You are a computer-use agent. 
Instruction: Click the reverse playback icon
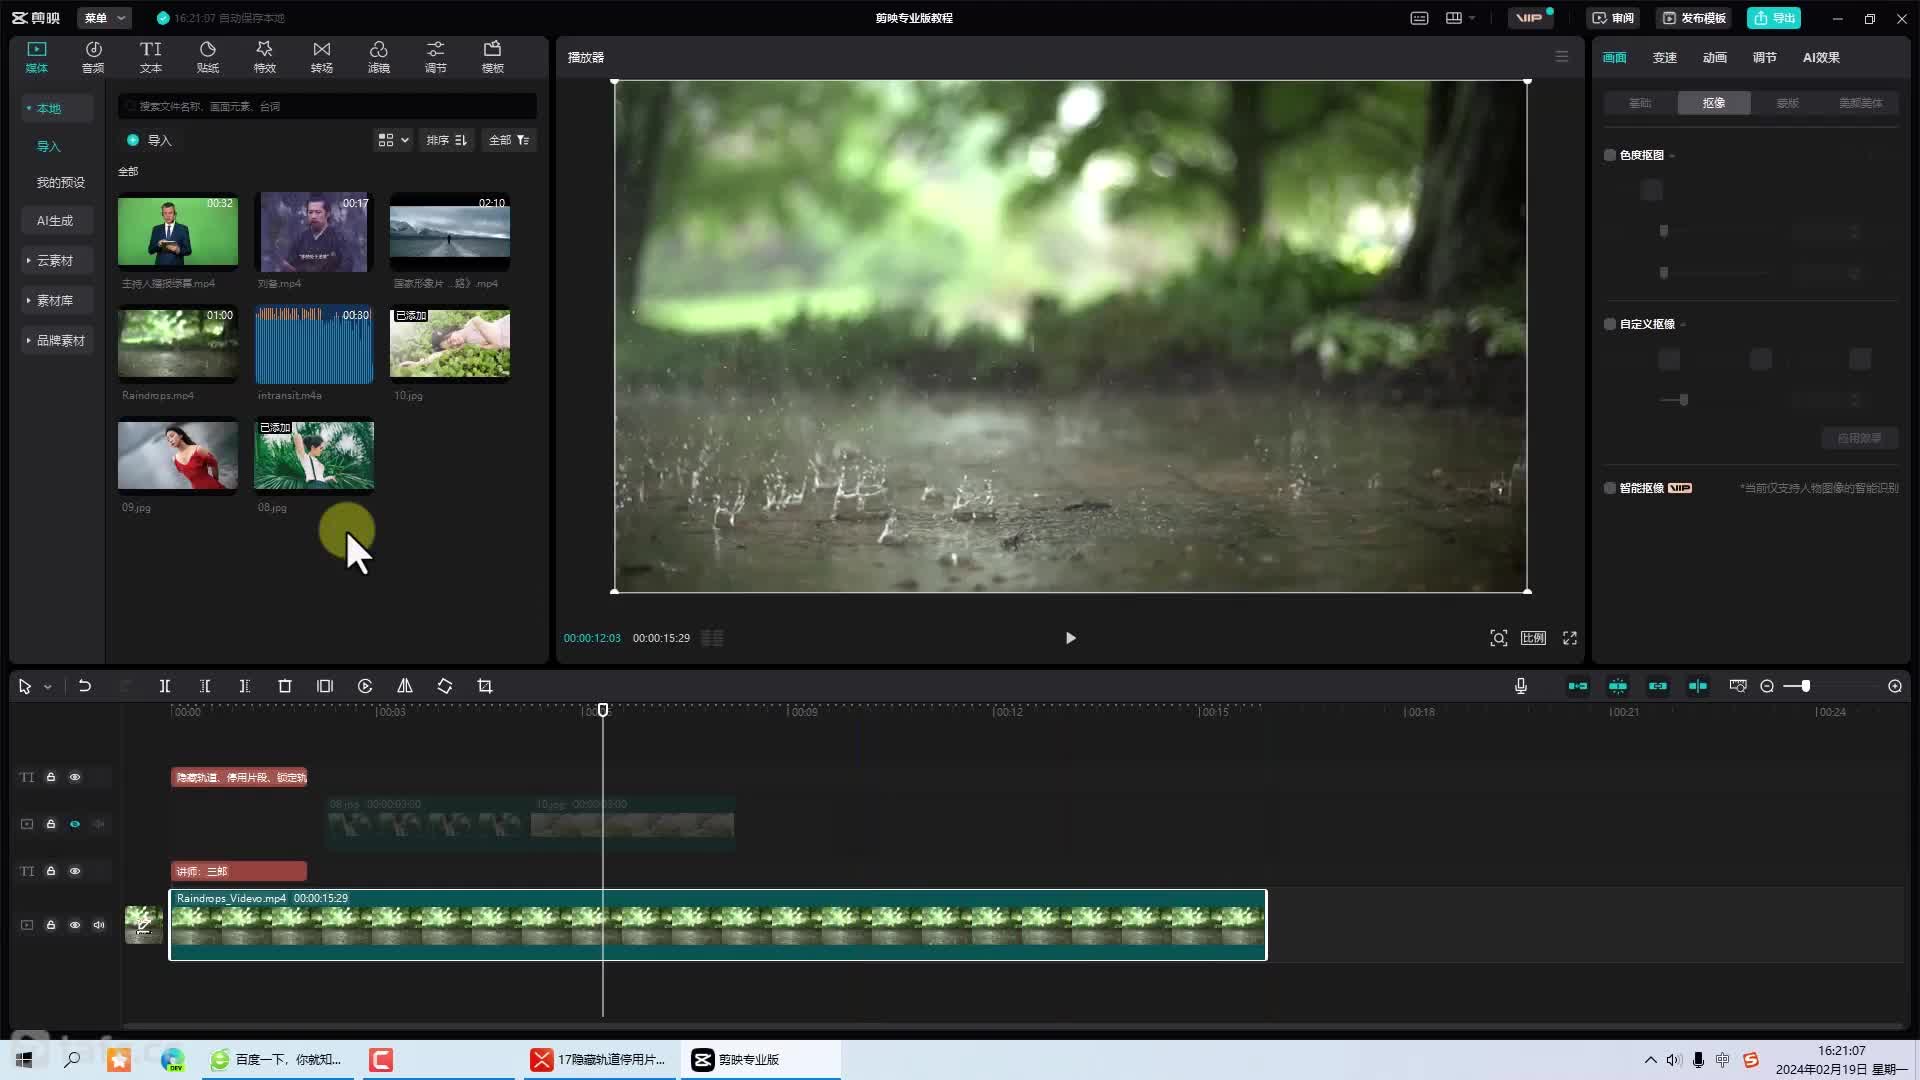[x=365, y=686]
